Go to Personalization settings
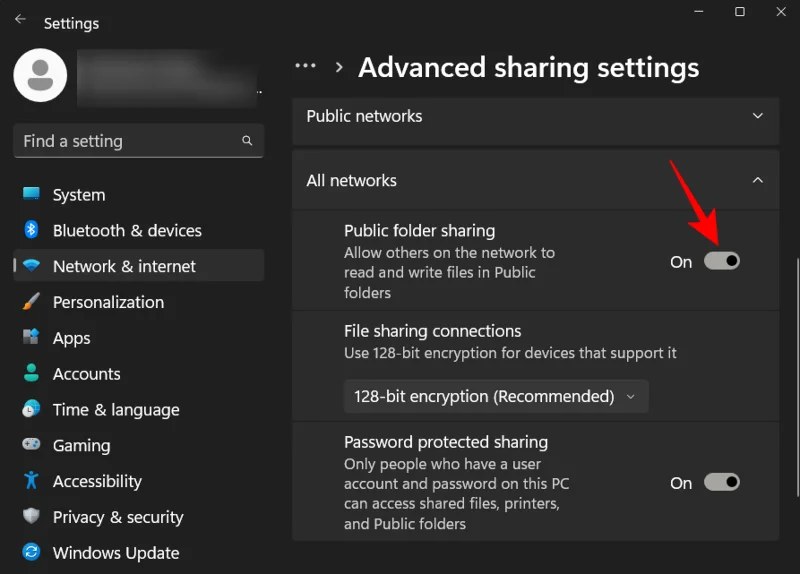The image size is (800, 574). pos(139,302)
